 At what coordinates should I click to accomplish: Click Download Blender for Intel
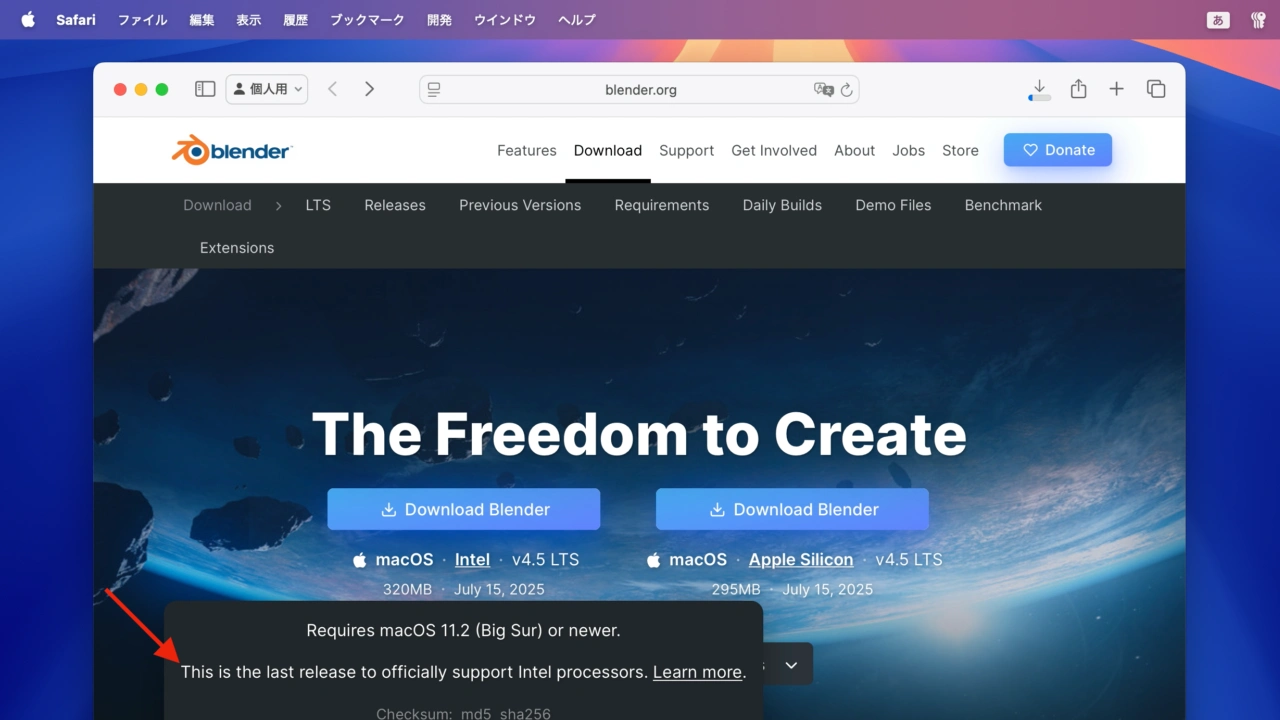pyautogui.click(x=464, y=509)
